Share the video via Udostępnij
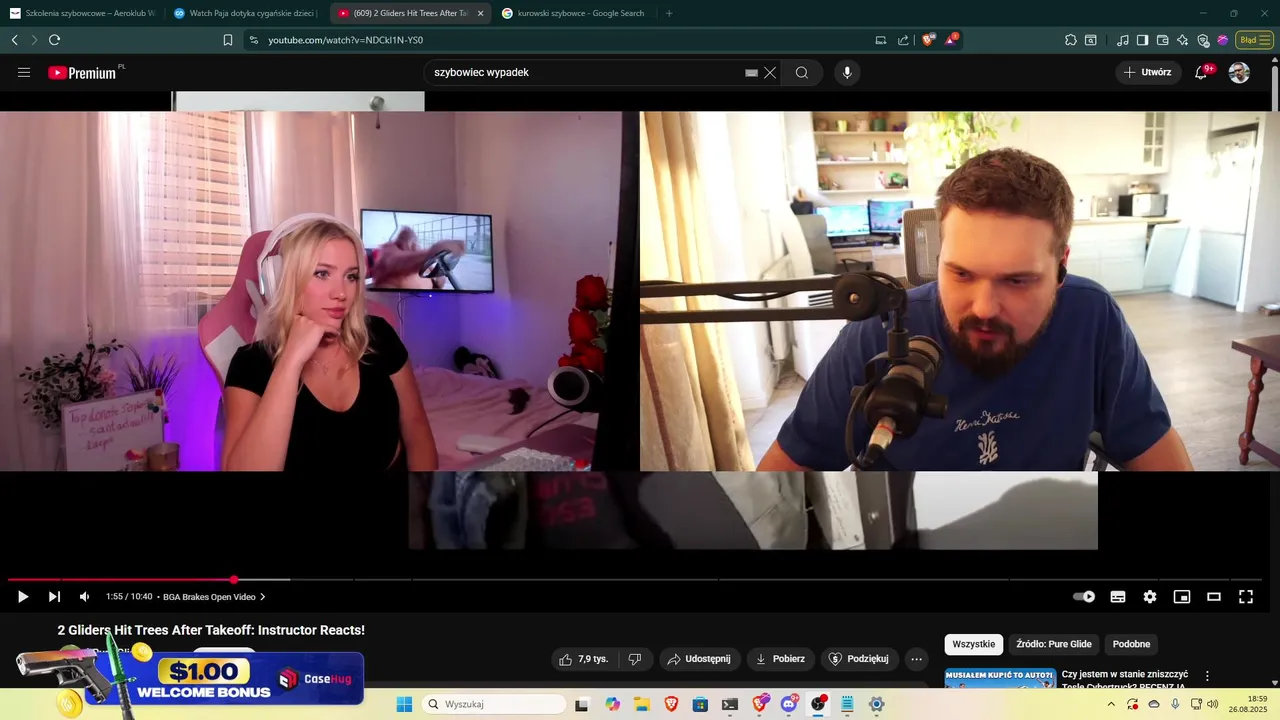Screen dimensions: 1280x720 coord(699,659)
